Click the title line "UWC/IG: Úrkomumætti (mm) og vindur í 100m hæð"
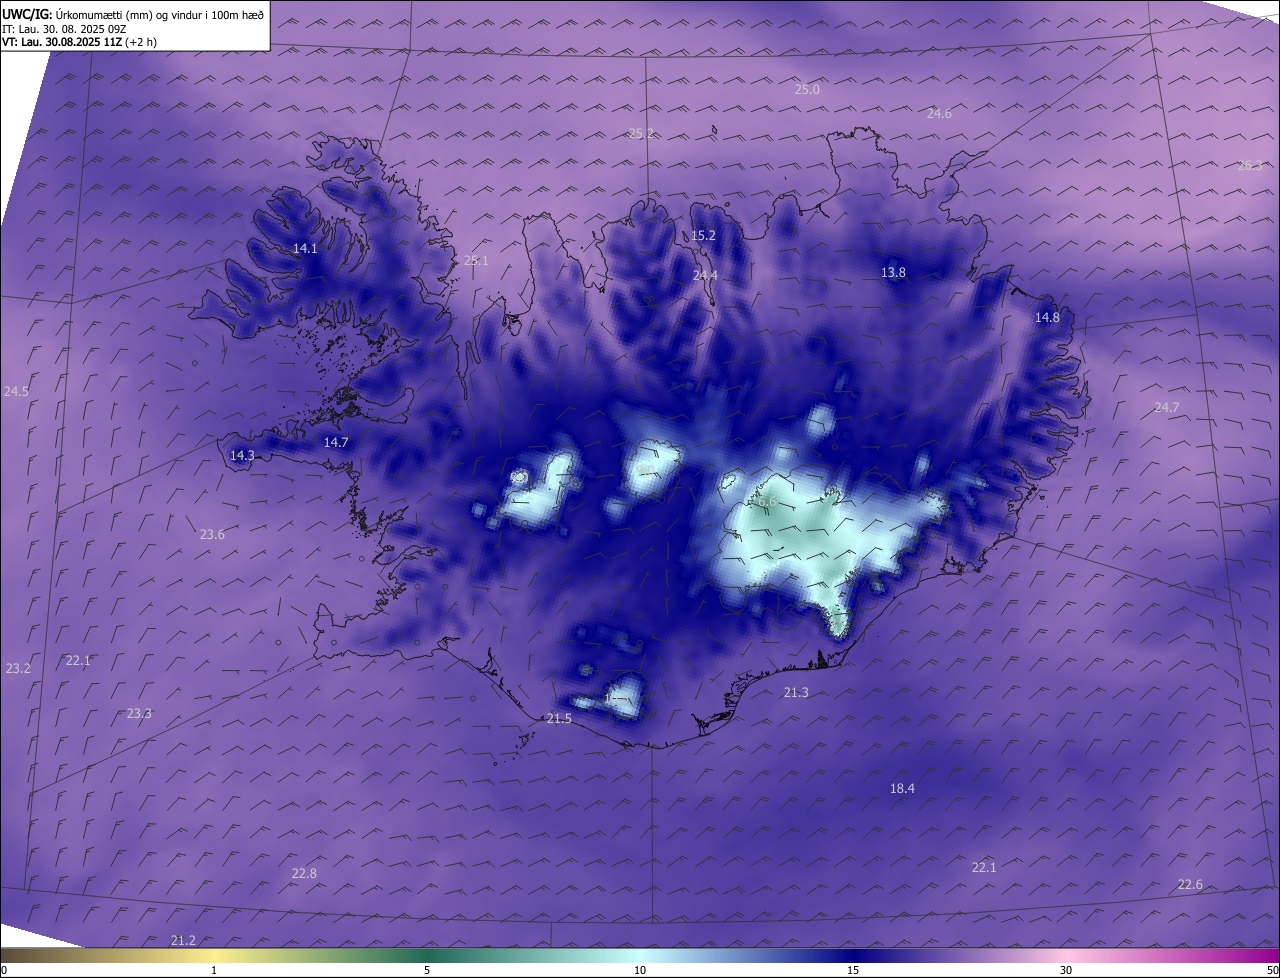The height and width of the screenshot is (978, 1280). pyautogui.click(x=133, y=15)
